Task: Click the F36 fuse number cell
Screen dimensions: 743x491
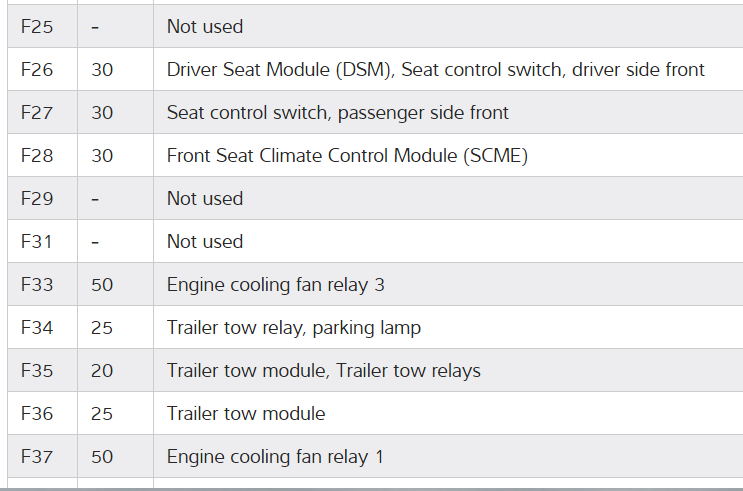Action: pyautogui.click(x=37, y=414)
